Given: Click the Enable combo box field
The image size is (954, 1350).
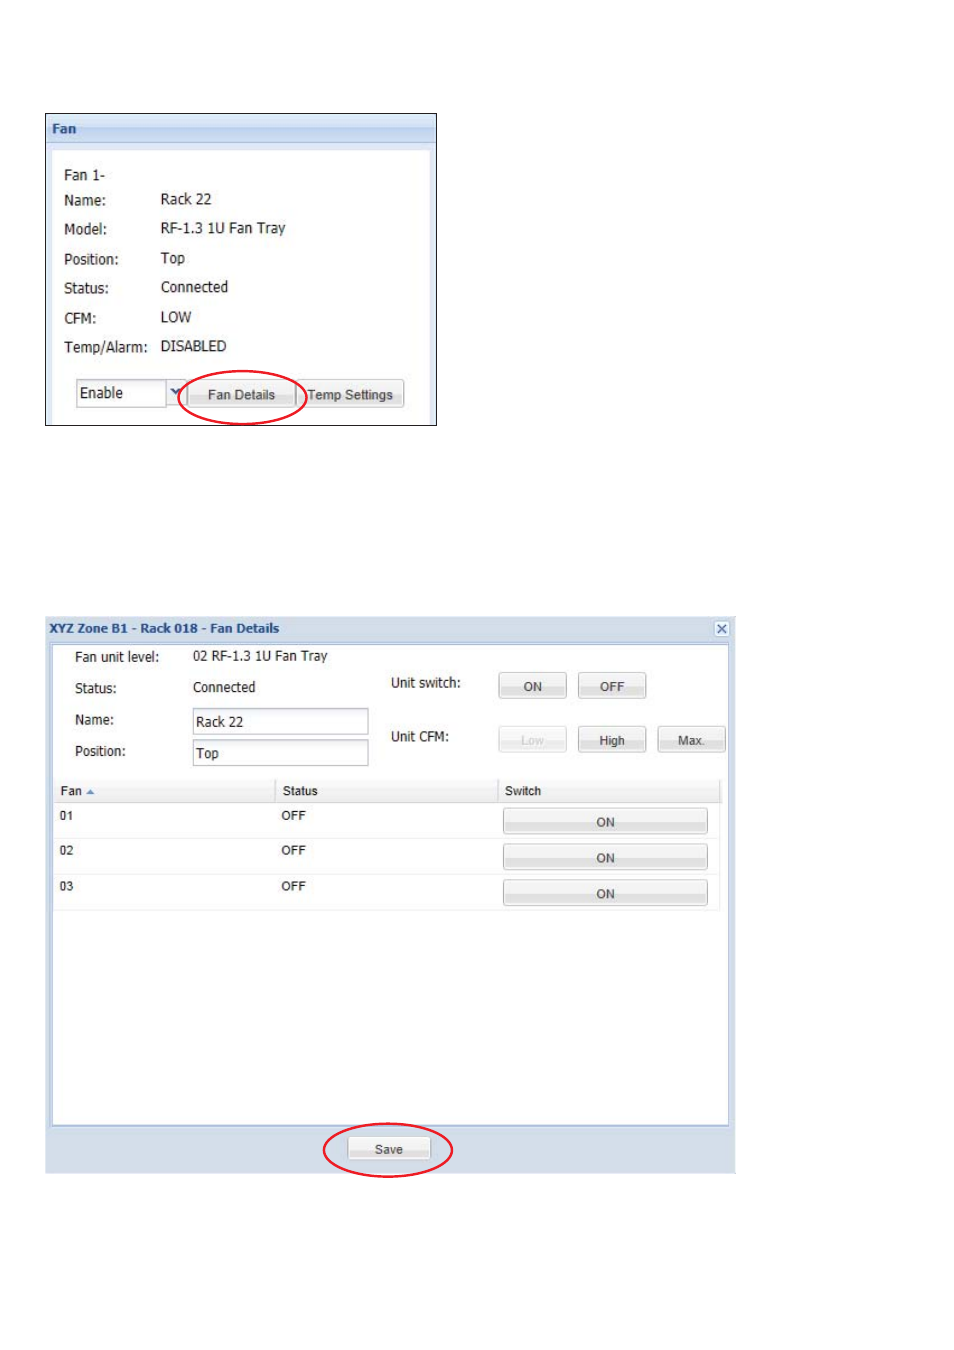Looking at the screenshot, I should [122, 393].
